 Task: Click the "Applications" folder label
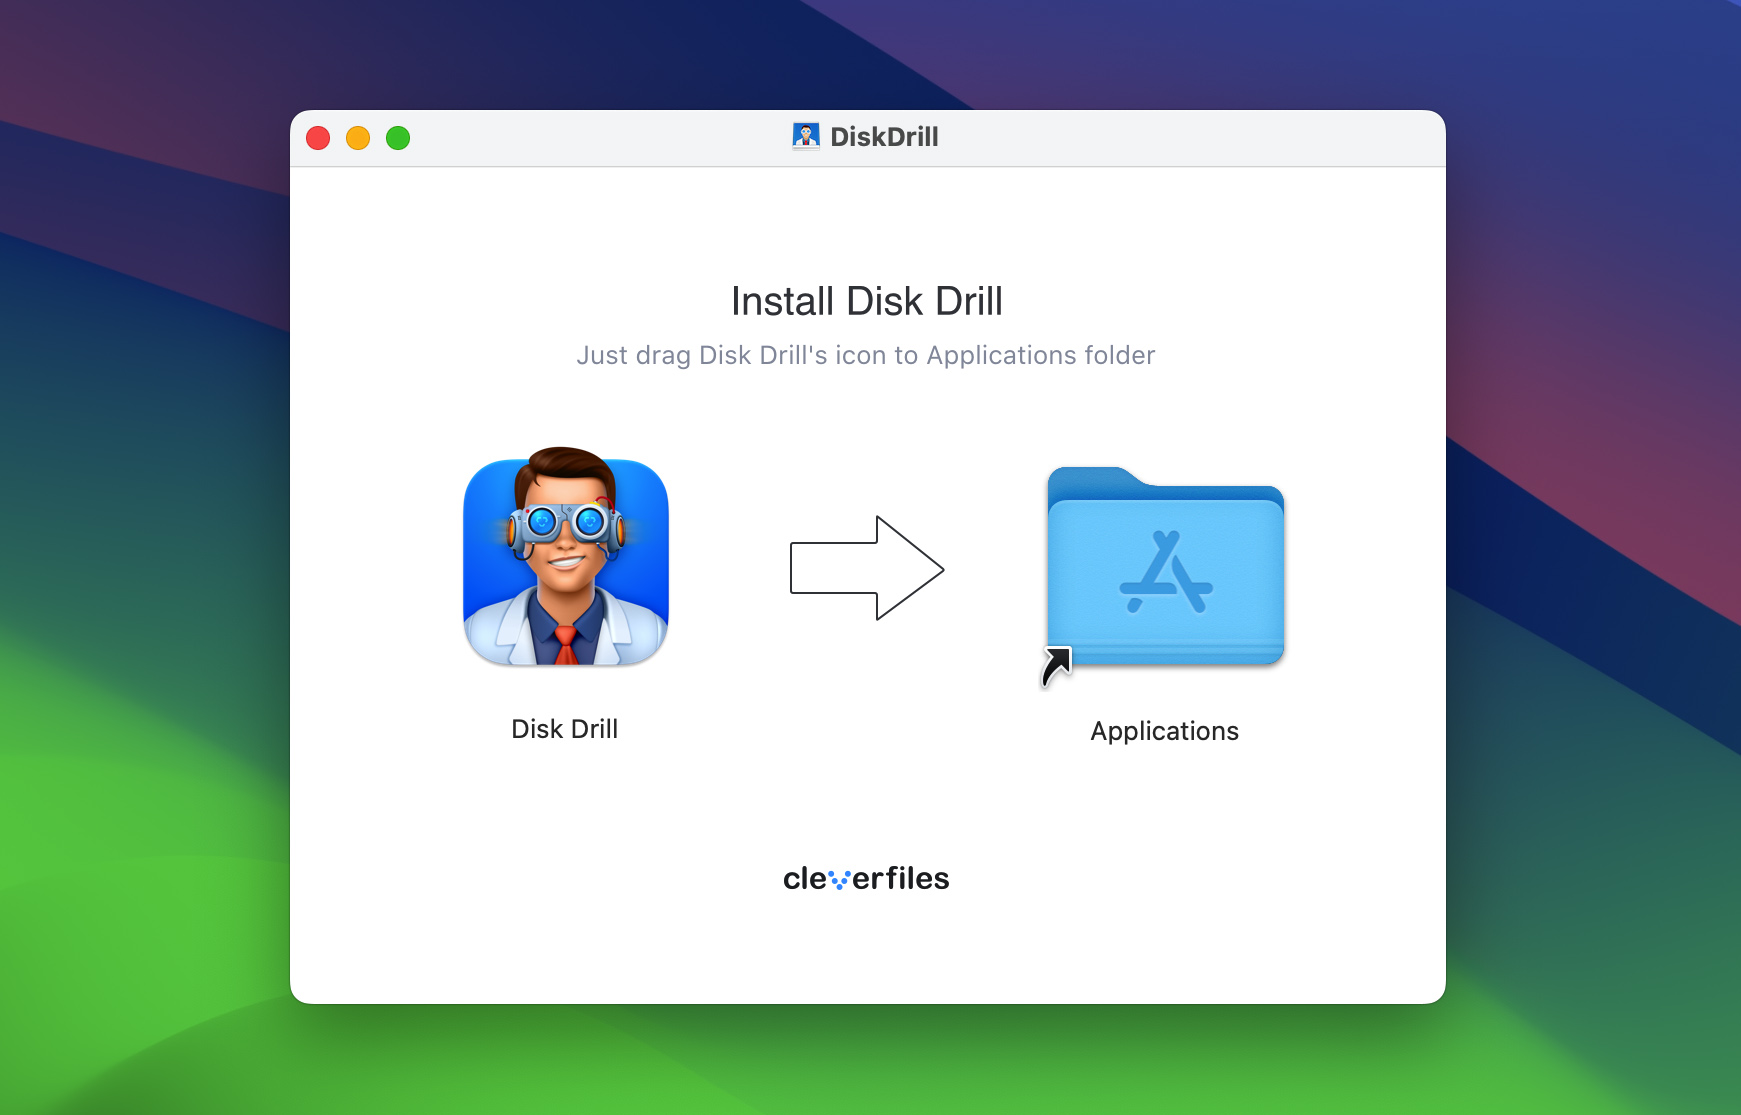tap(1164, 732)
